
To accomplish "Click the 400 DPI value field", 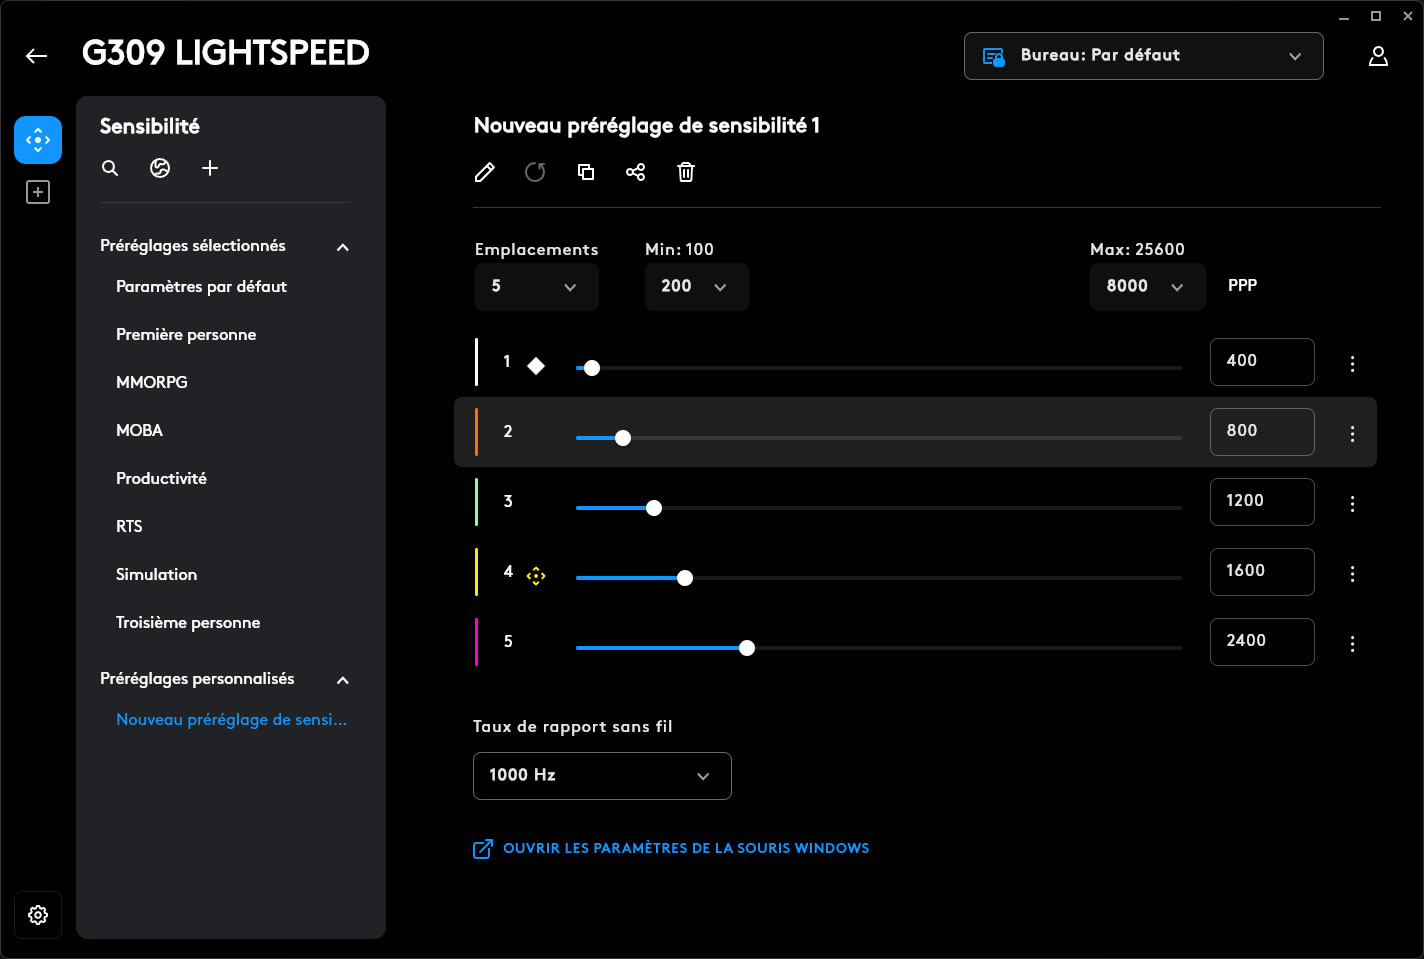I will point(1262,362).
